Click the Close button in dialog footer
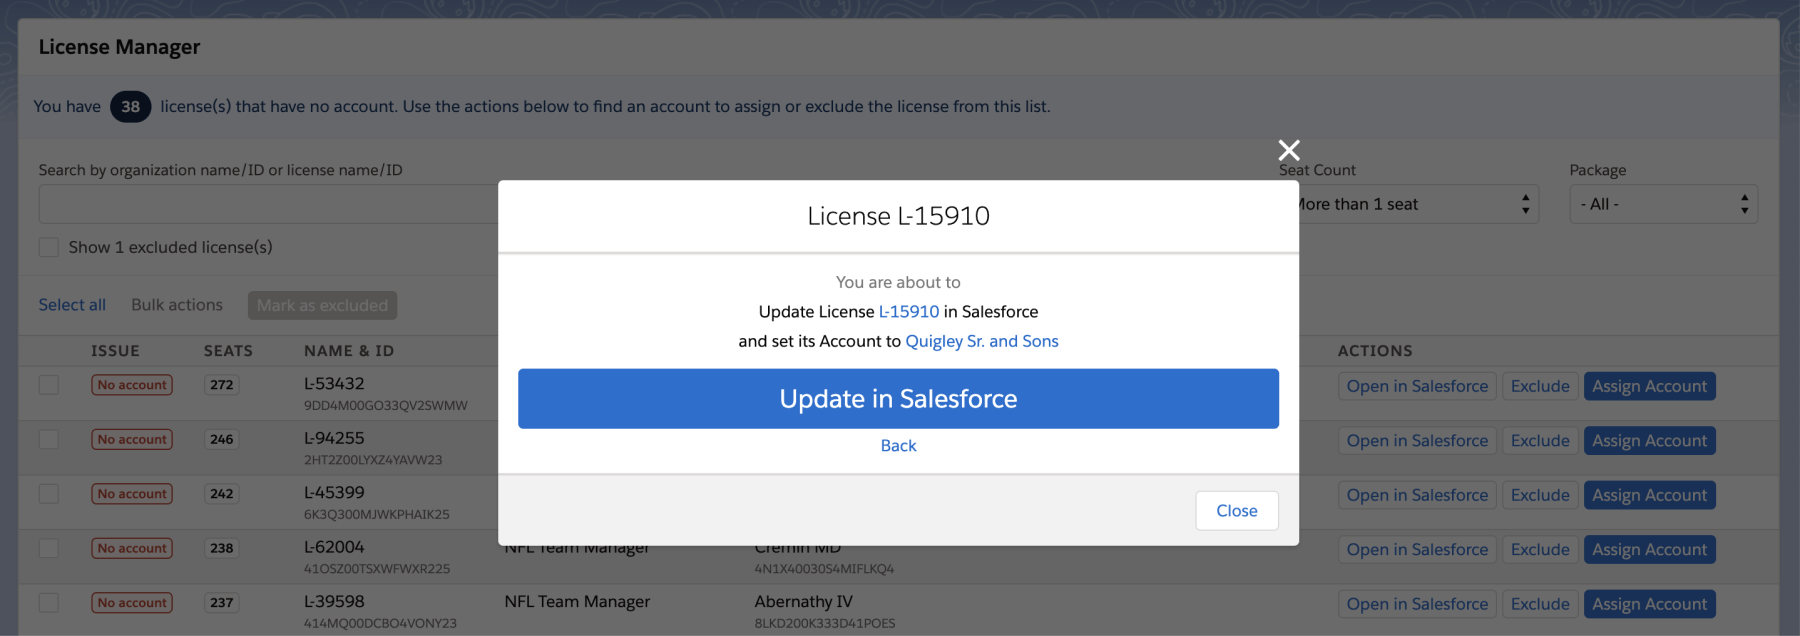The image size is (1800, 636). (x=1237, y=511)
